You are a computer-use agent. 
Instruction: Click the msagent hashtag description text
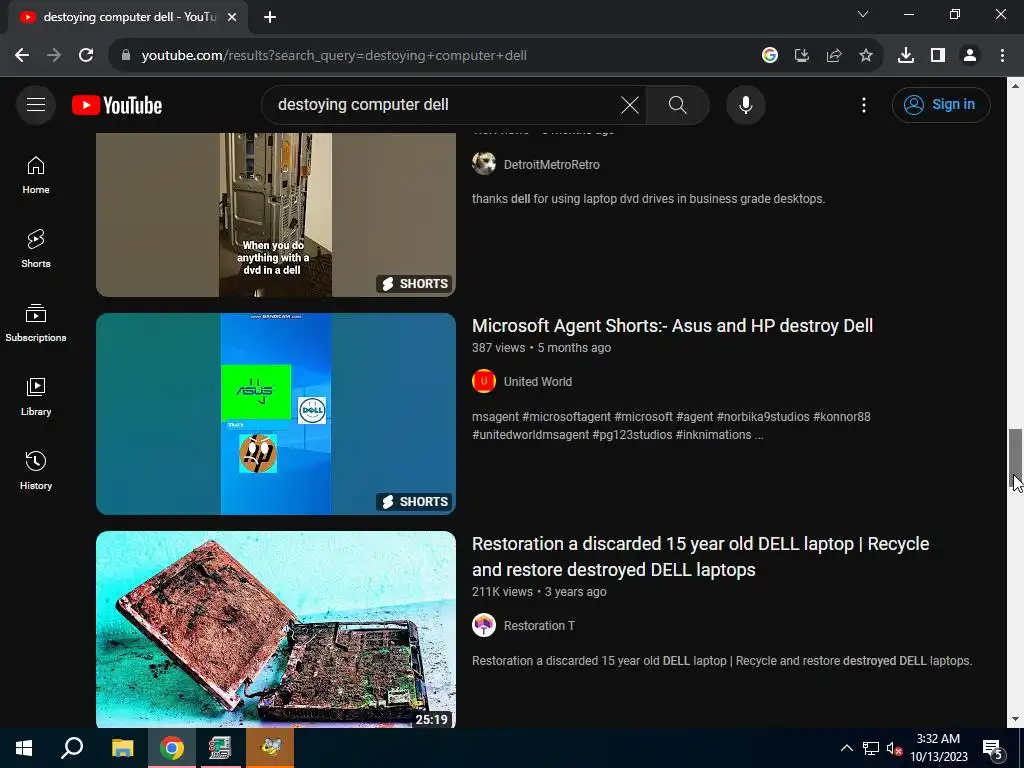coord(671,426)
